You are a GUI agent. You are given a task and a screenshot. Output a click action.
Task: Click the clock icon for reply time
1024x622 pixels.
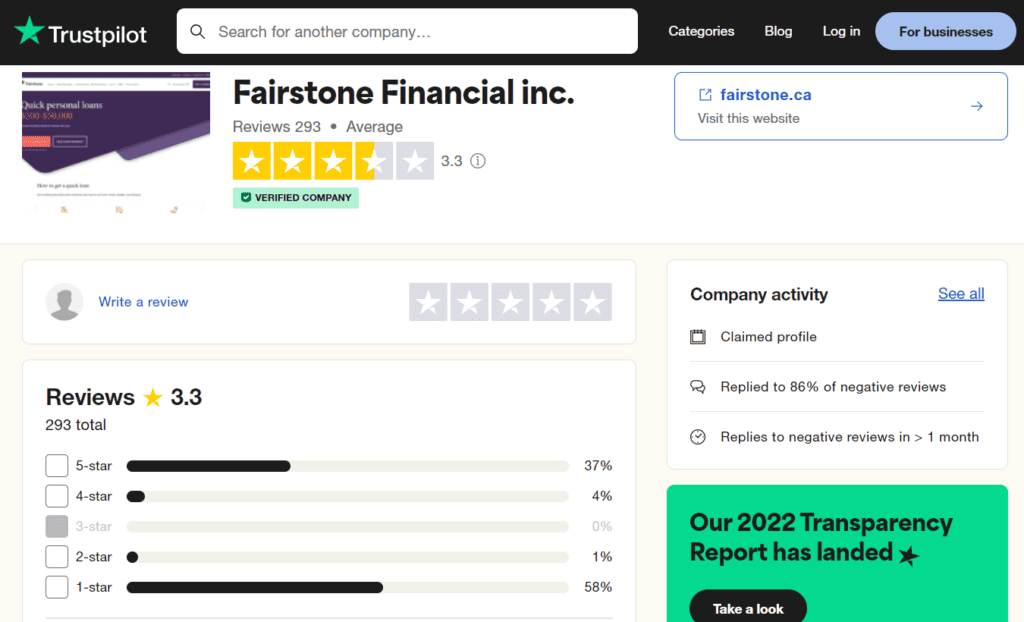coord(697,437)
